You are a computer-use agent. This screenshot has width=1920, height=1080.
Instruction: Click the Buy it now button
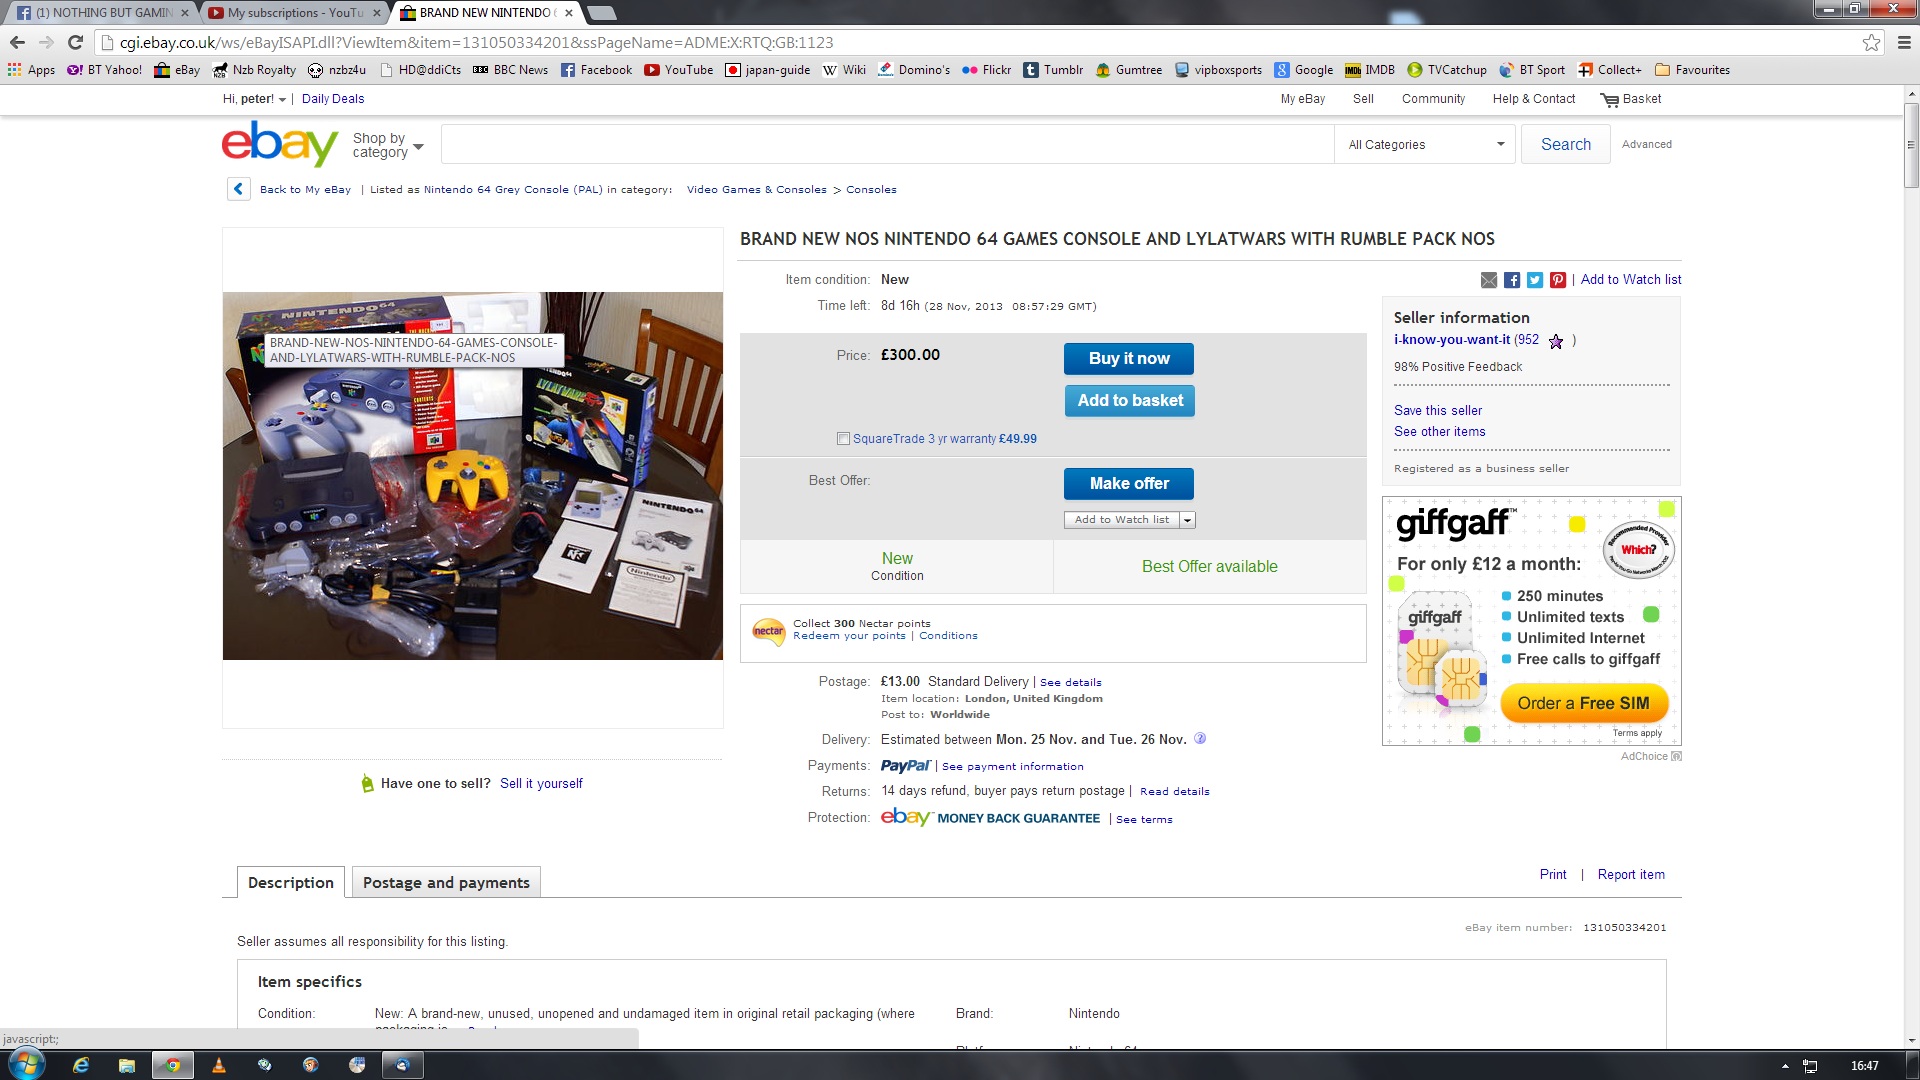[x=1129, y=359]
